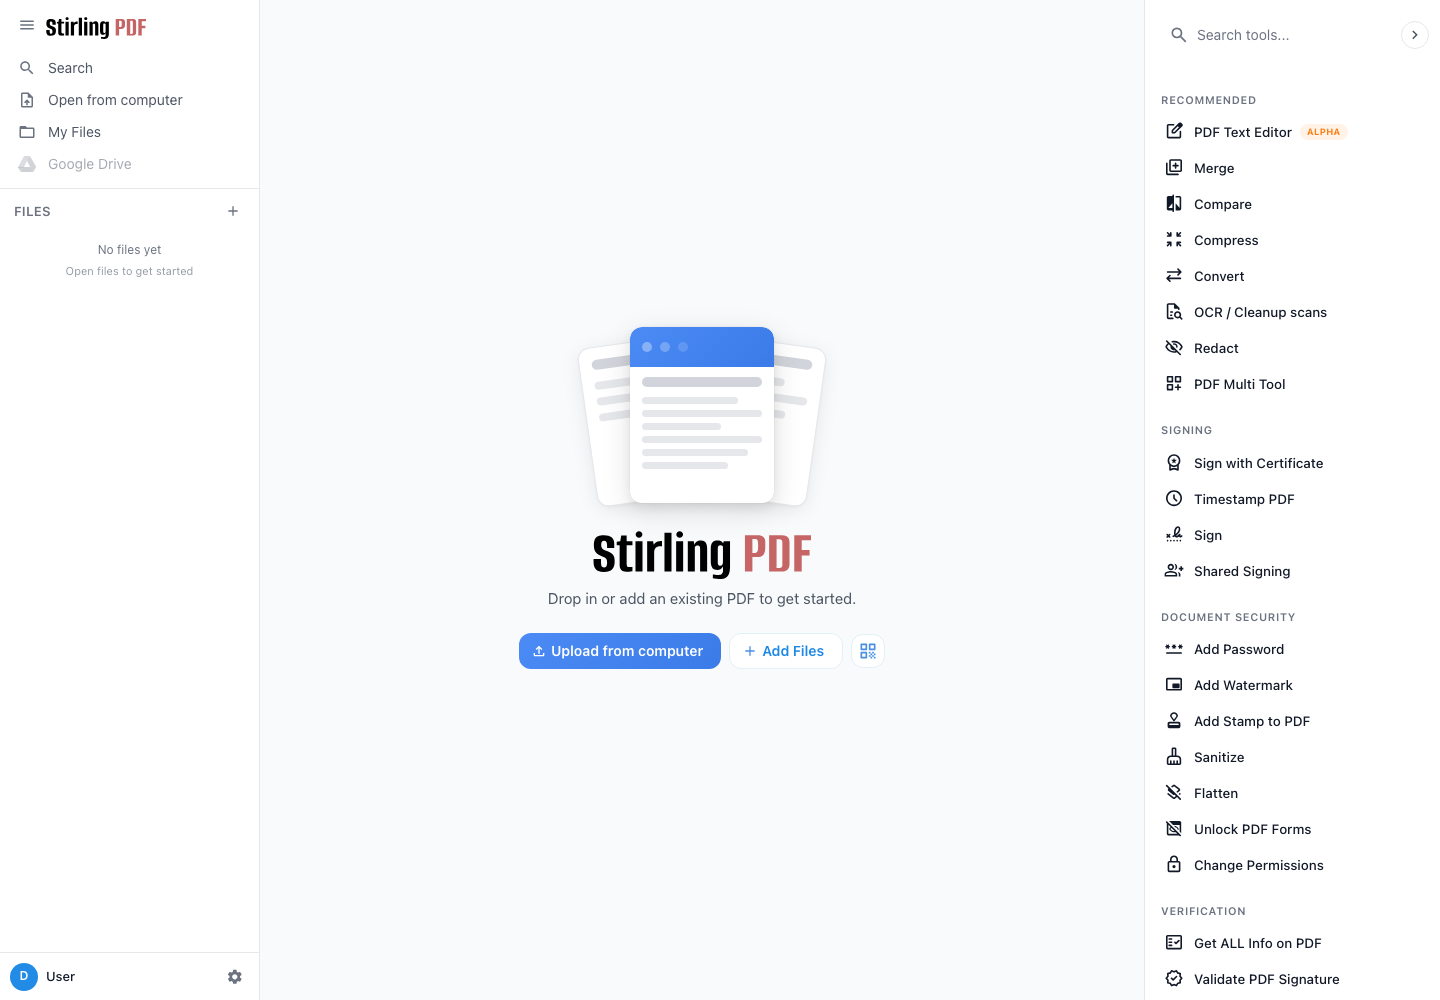Click the Merge tool icon
Image resolution: width=1440 pixels, height=1000 pixels.
coord(1174,167)
